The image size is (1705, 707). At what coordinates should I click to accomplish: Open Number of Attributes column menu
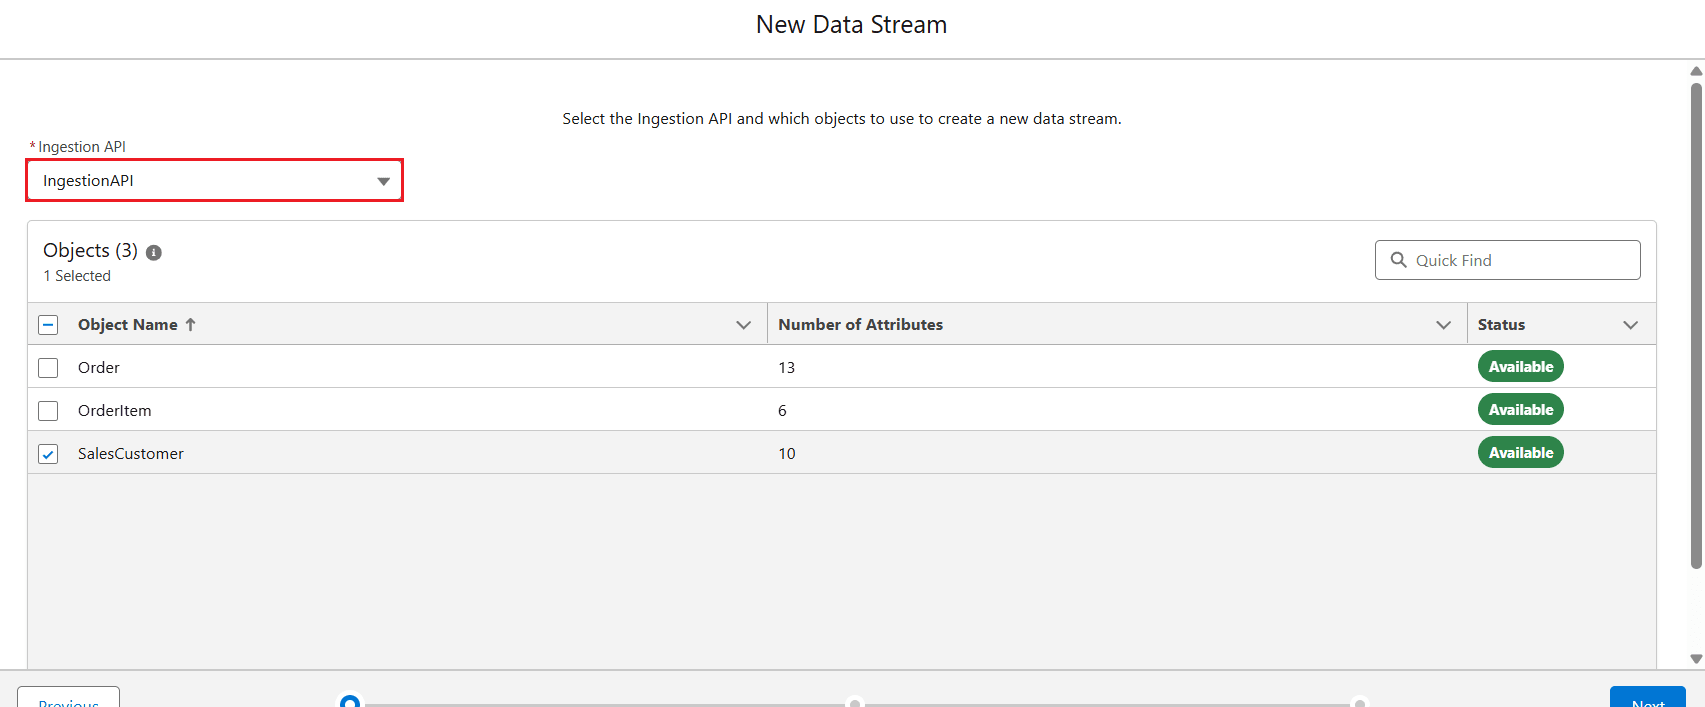tap(1443, 325)
